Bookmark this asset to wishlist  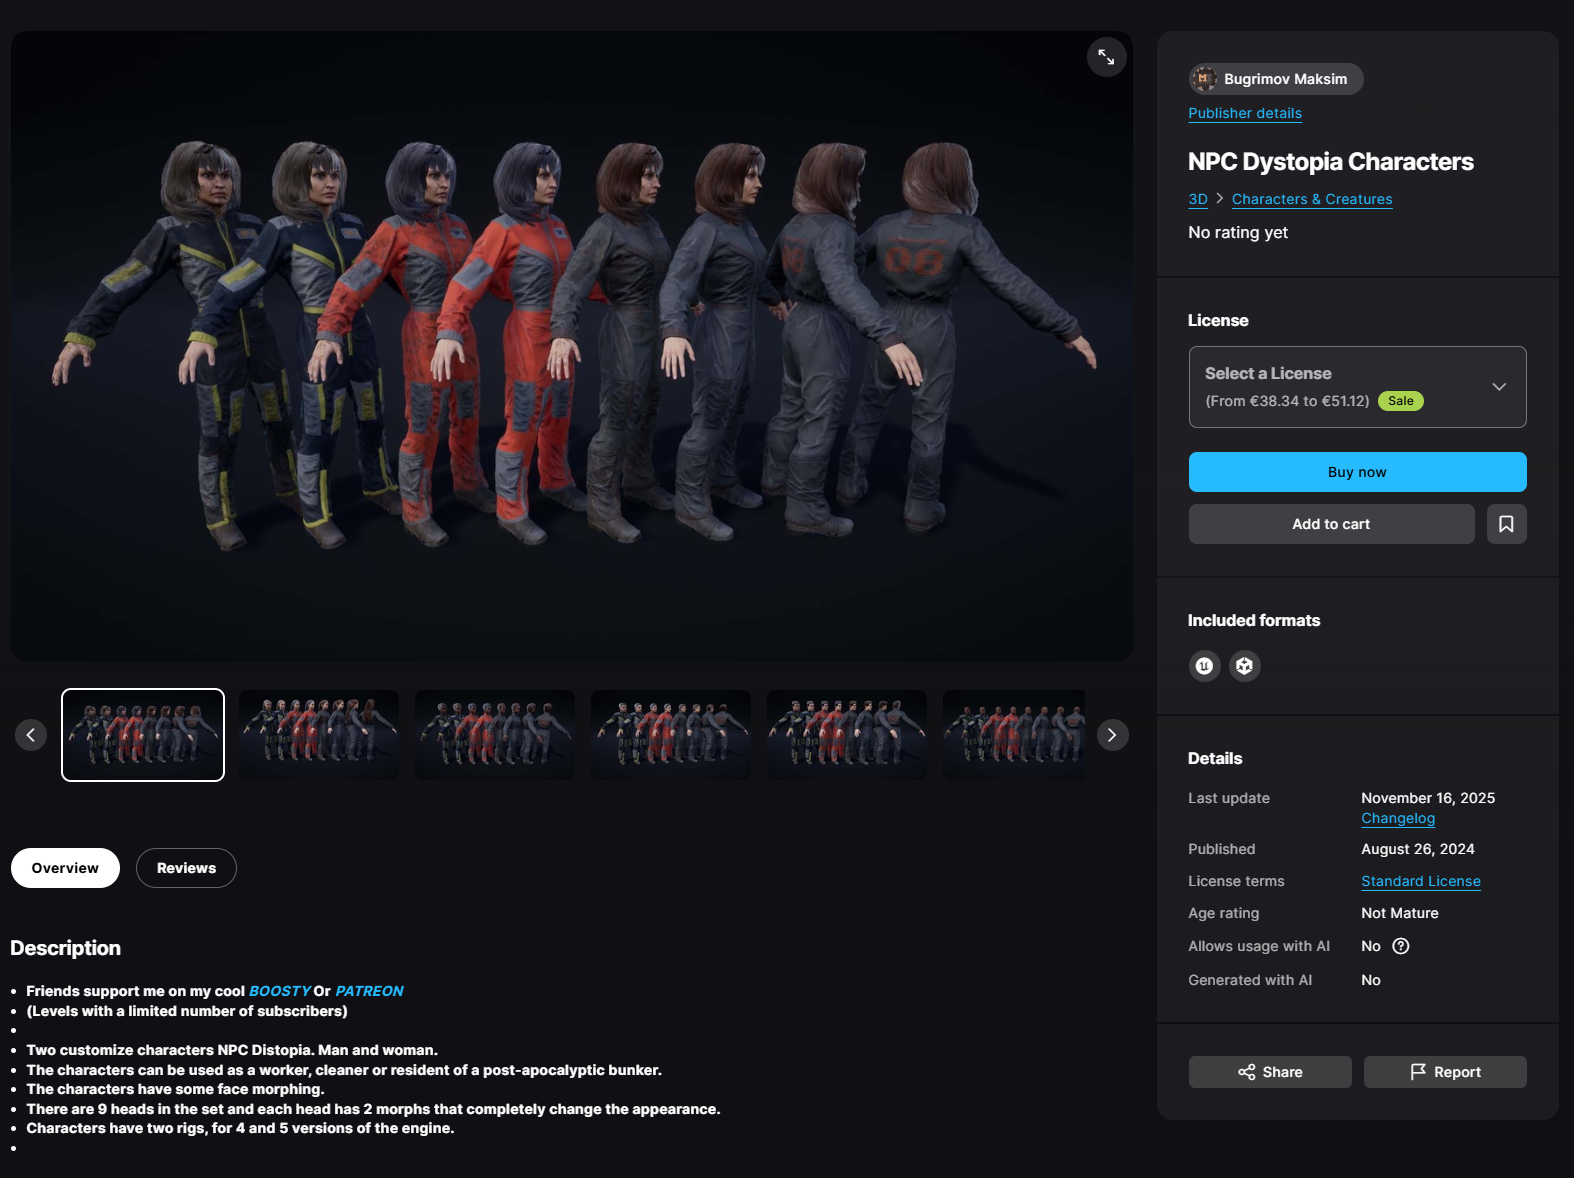[x=1506, y=524]
